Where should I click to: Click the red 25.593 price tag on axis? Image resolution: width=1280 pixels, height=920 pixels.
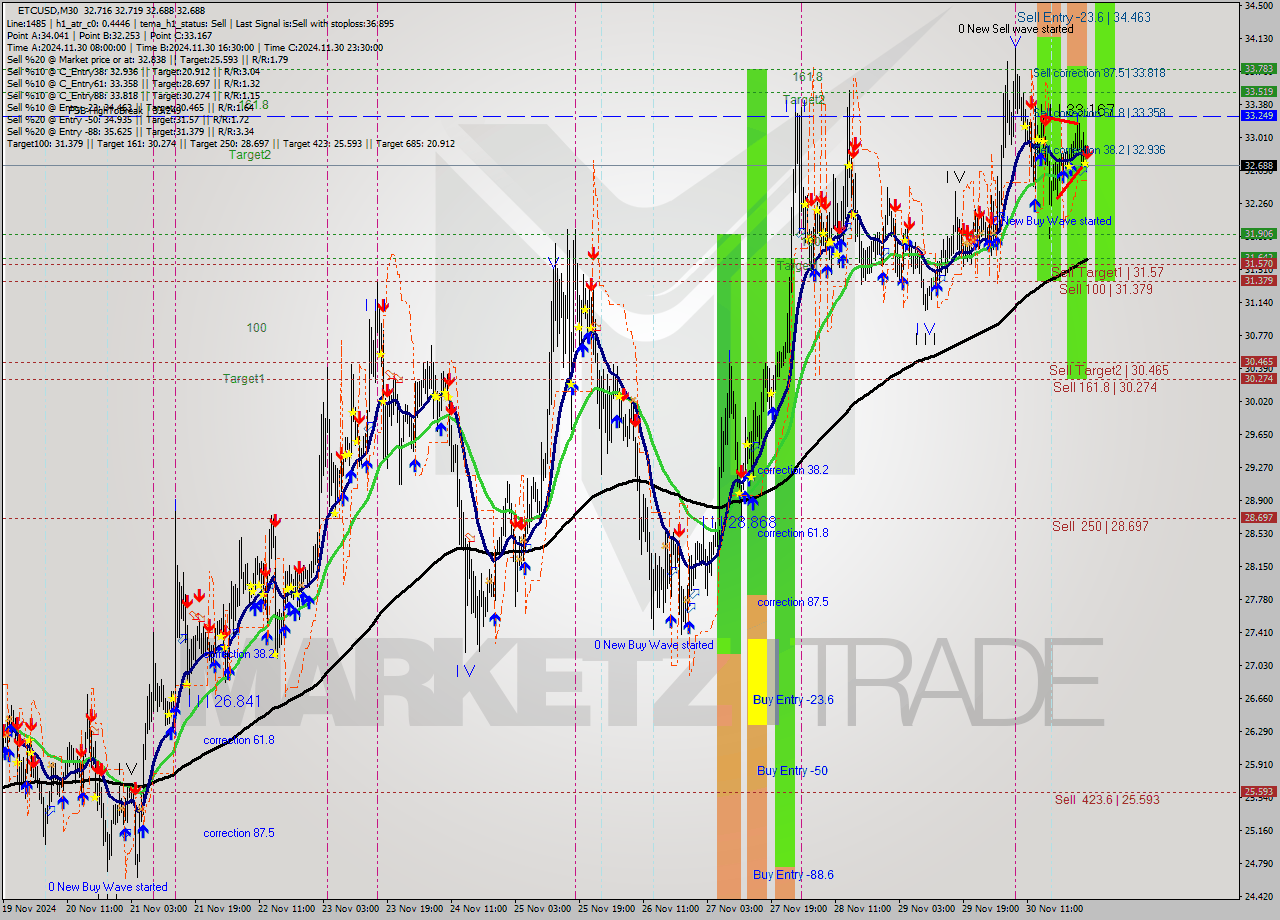[x=1258, y=791]
